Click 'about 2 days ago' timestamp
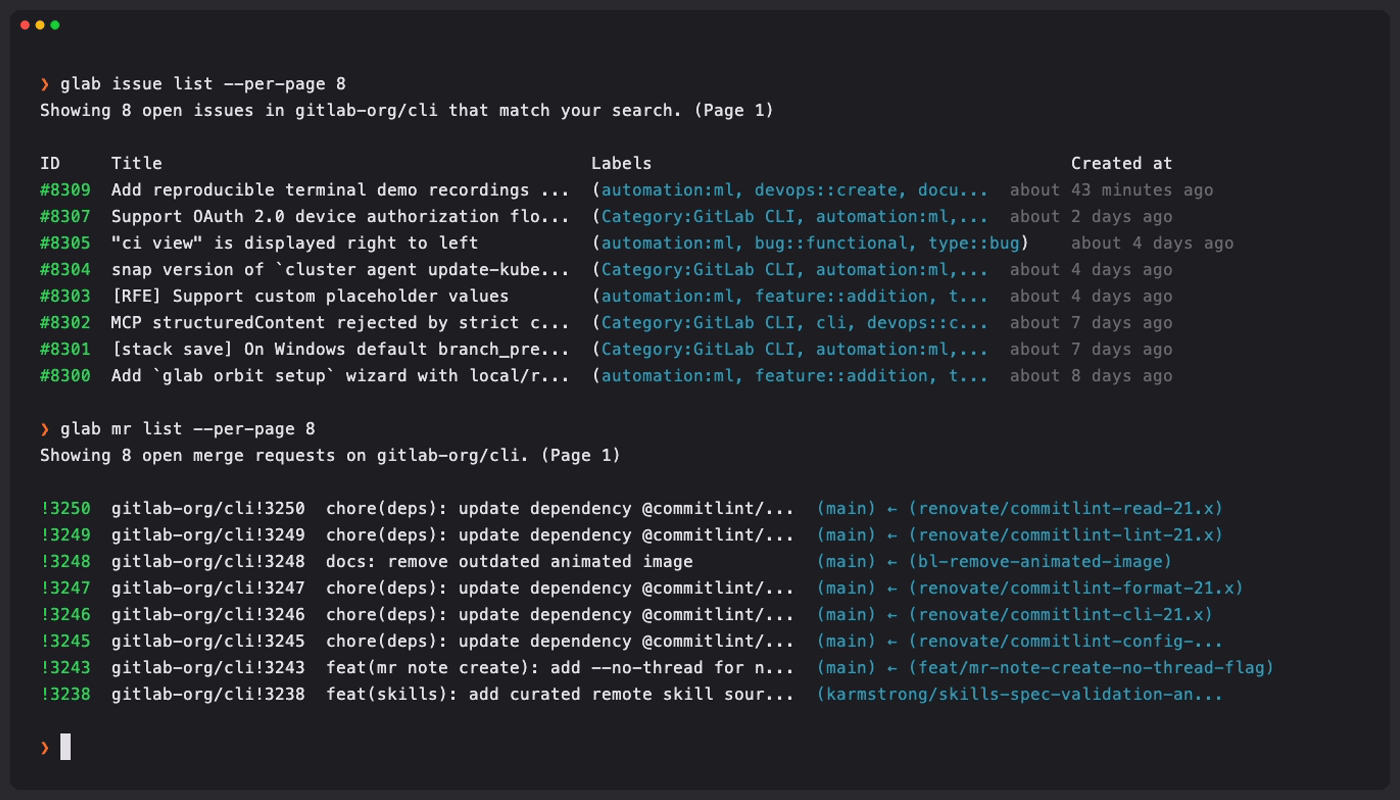The image size is (1400, 800). 1091,217
